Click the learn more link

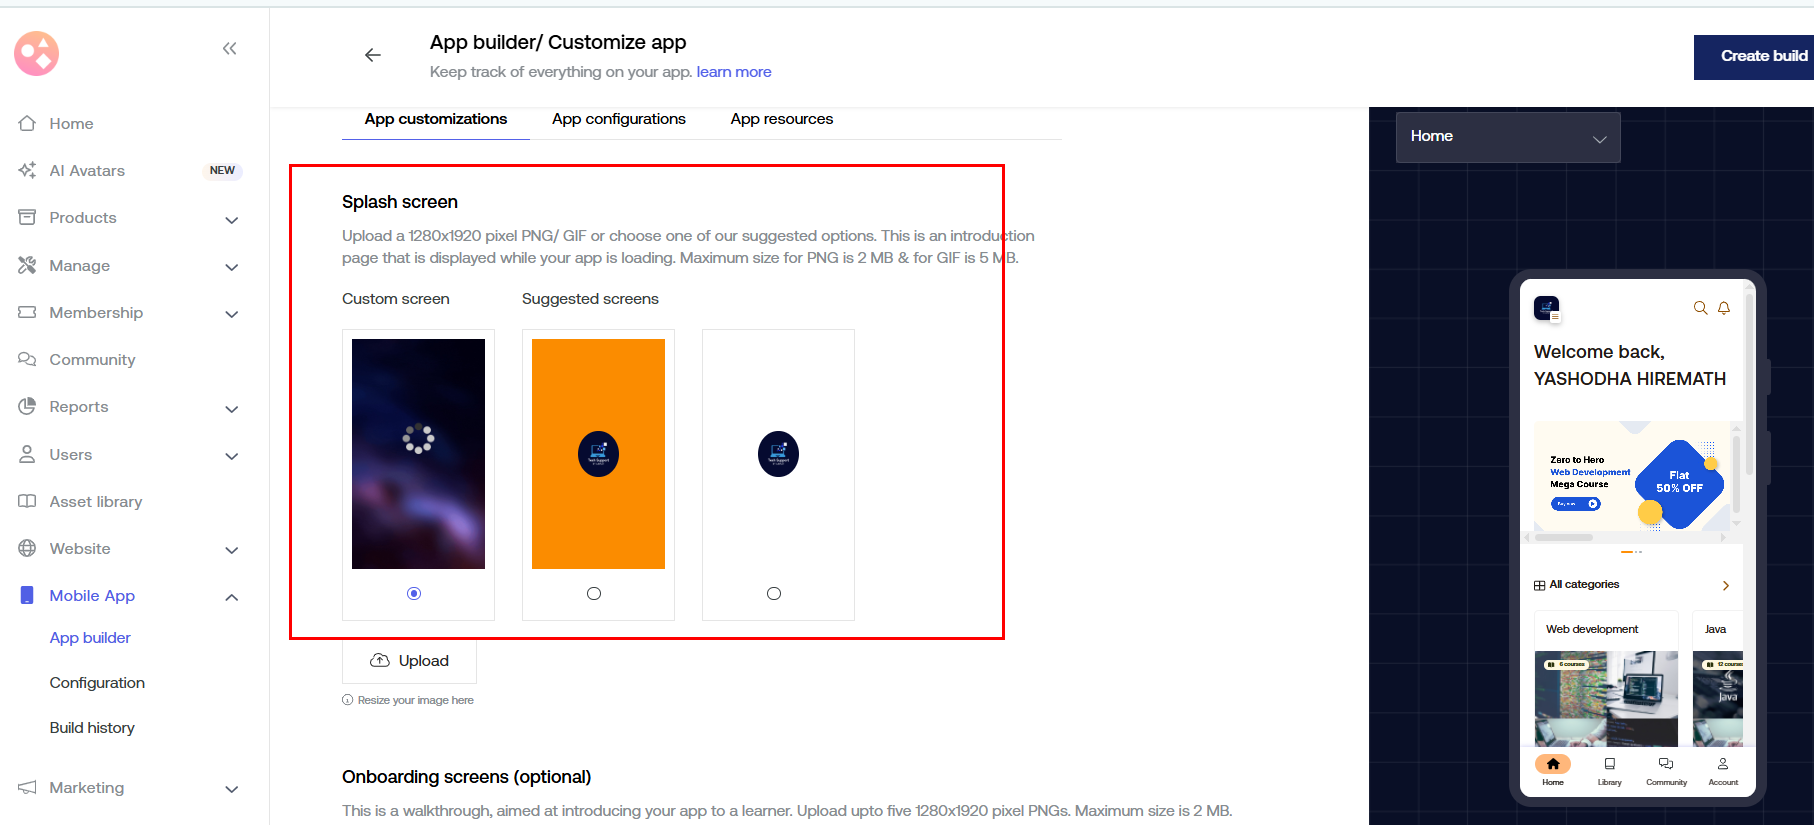click(733, 72)
